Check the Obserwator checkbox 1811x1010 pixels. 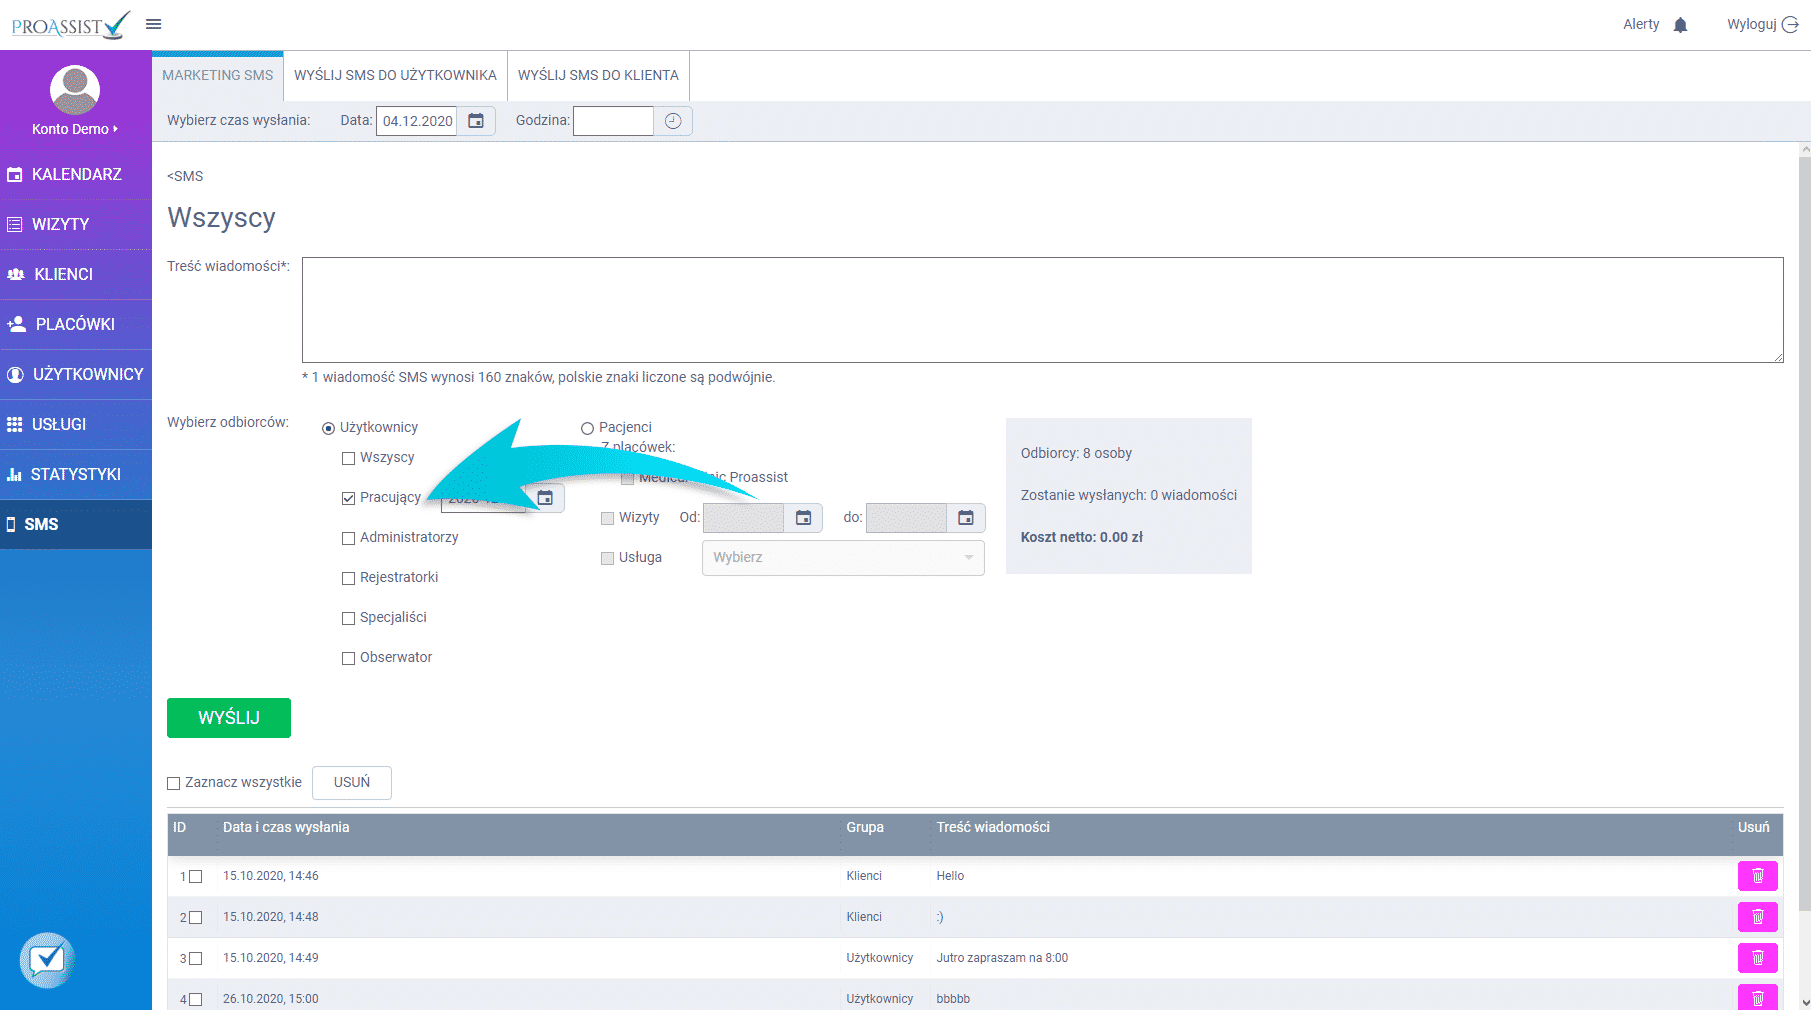[x=348, y=658]
